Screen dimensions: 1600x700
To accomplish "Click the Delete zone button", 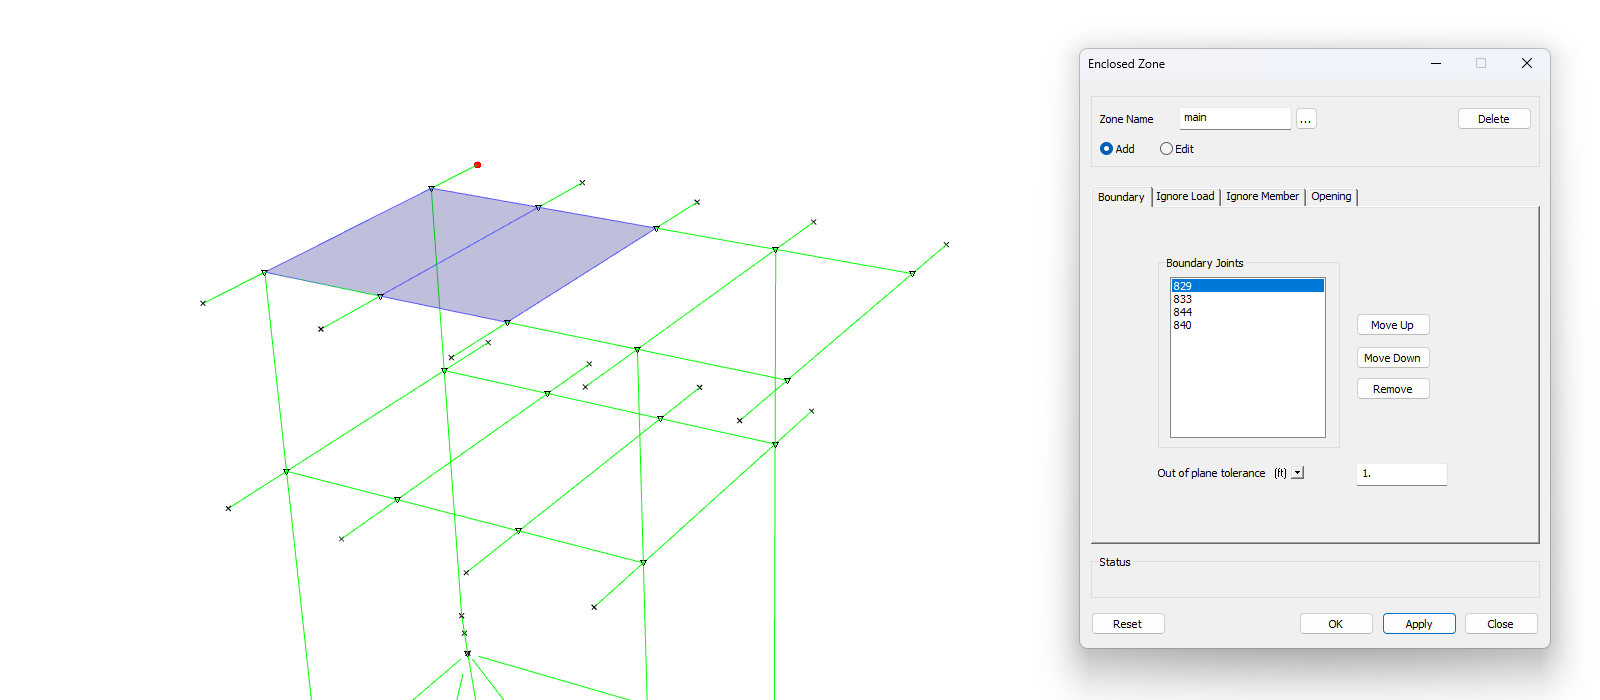I will click(x=1493, y=119).
